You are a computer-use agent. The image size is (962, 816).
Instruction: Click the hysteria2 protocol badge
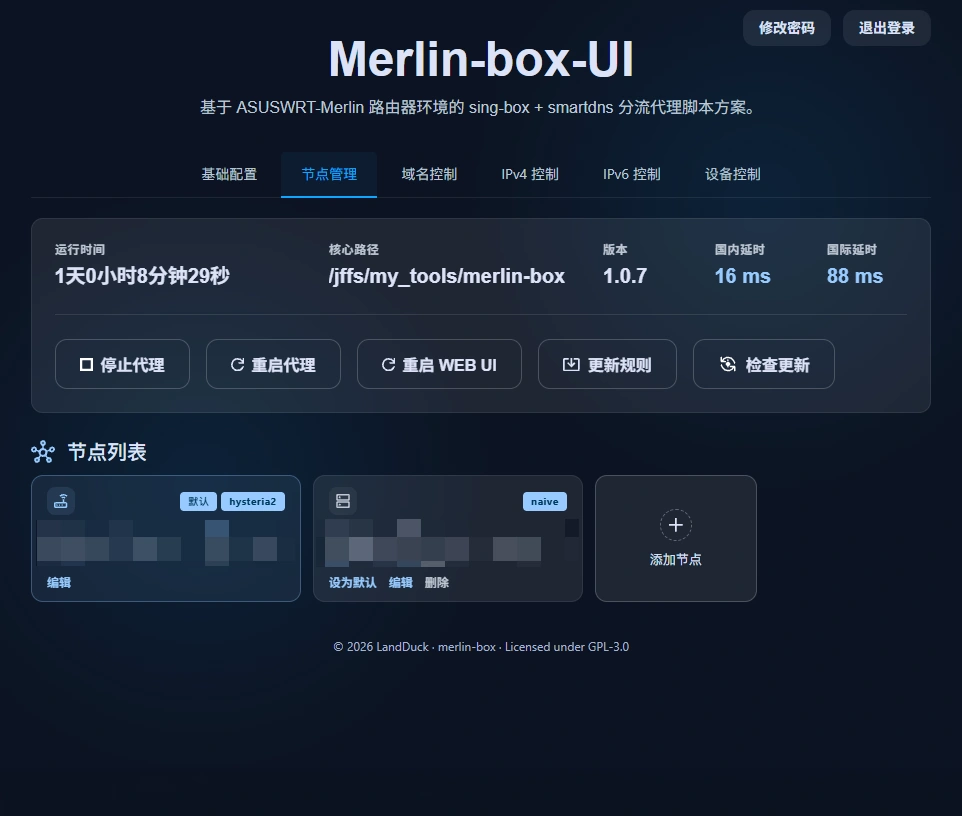pos(253,501)
